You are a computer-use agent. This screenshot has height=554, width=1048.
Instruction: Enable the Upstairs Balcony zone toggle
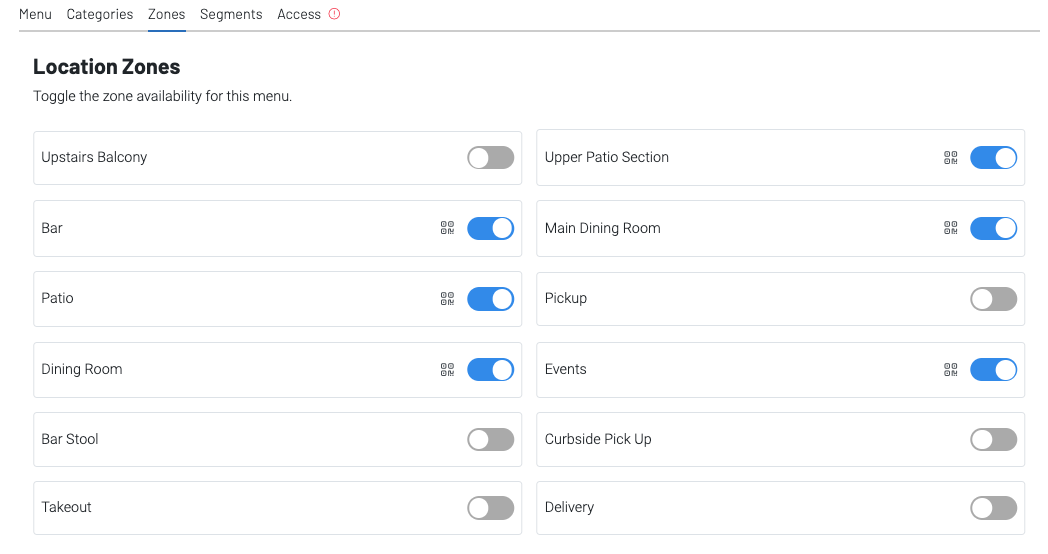coord(490,158)
